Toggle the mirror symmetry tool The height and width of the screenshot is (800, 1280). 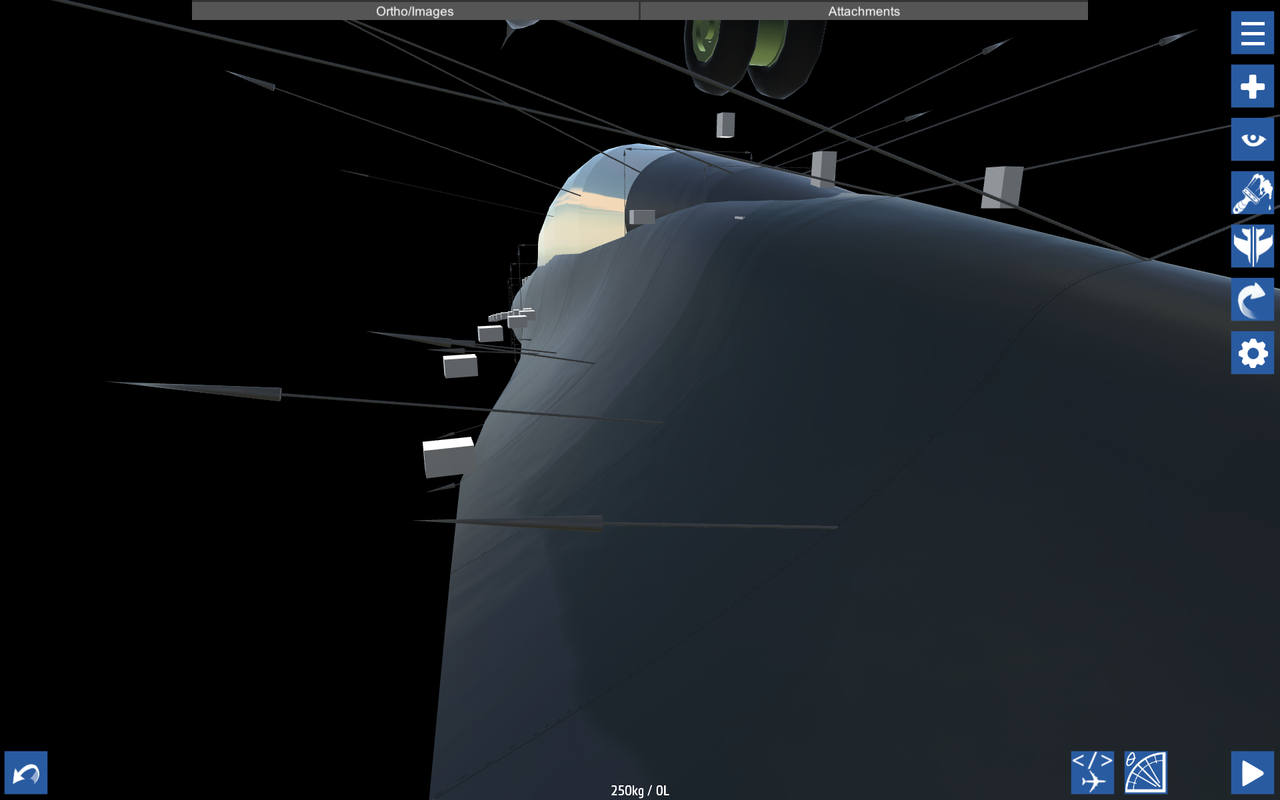point(1252,246)
